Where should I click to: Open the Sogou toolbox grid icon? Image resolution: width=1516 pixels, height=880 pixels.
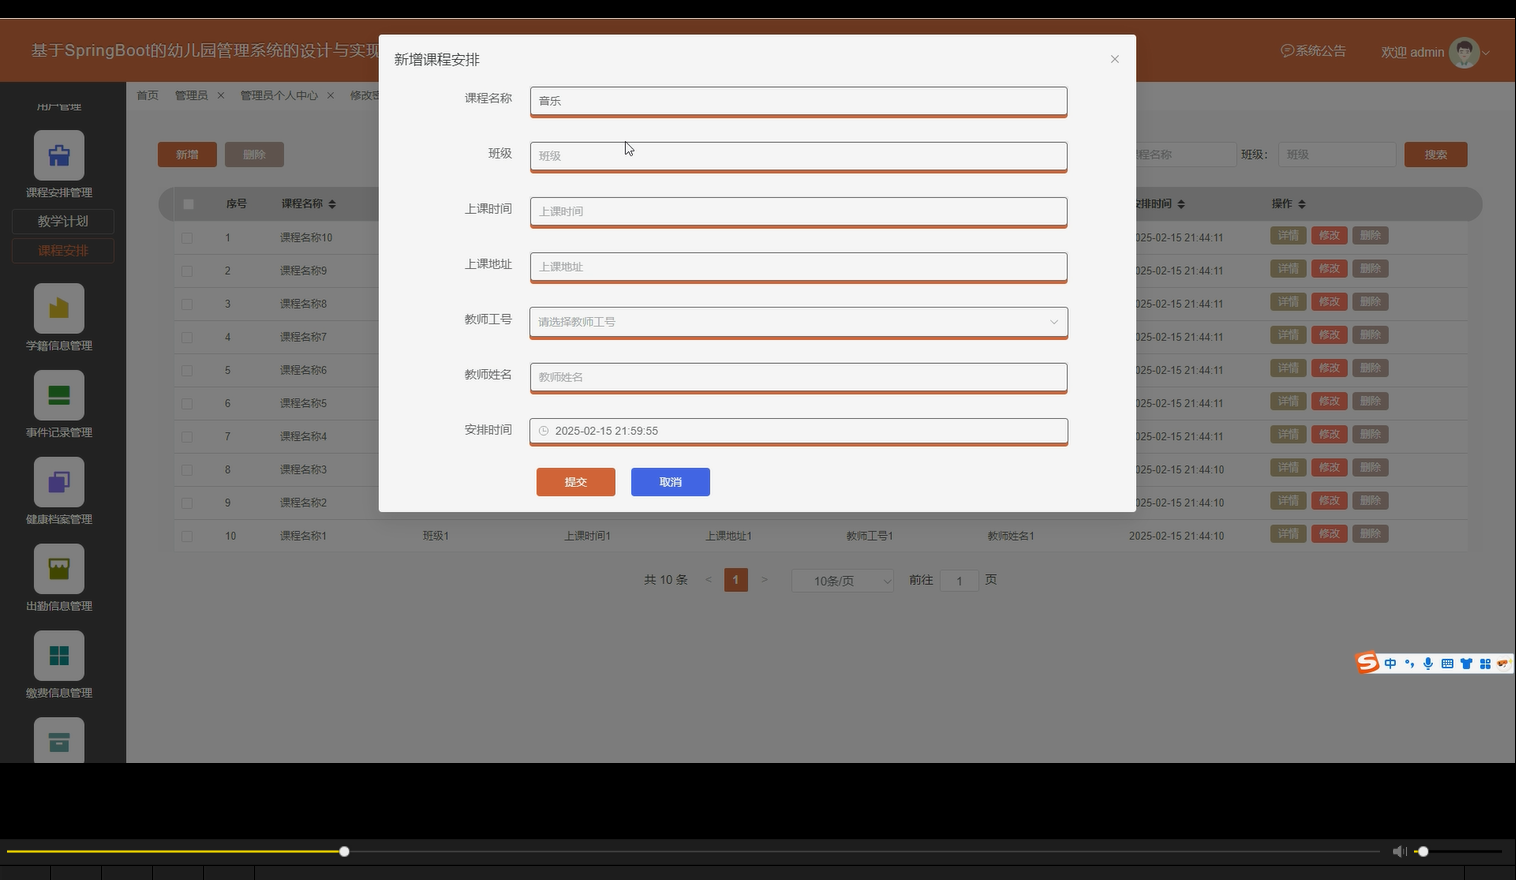click(x=1485, y=663)
